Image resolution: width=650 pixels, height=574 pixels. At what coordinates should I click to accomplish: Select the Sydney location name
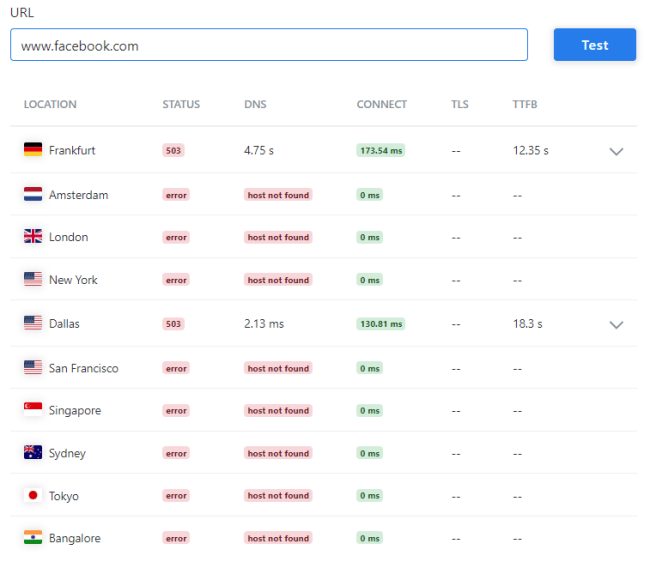[x=67, y=453]
